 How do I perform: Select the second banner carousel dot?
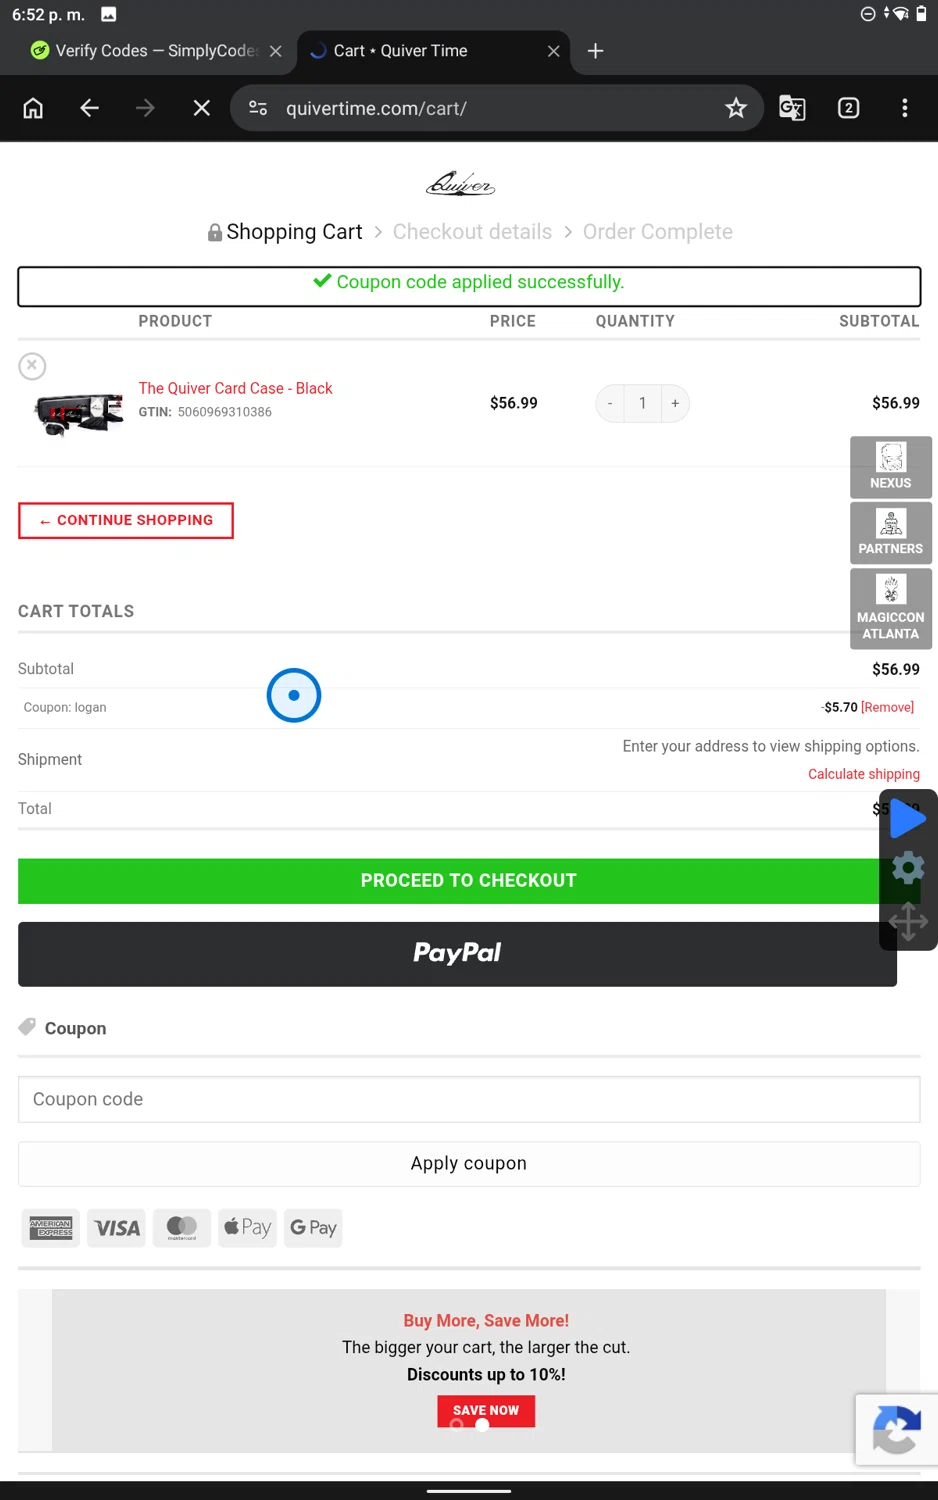482,1425
